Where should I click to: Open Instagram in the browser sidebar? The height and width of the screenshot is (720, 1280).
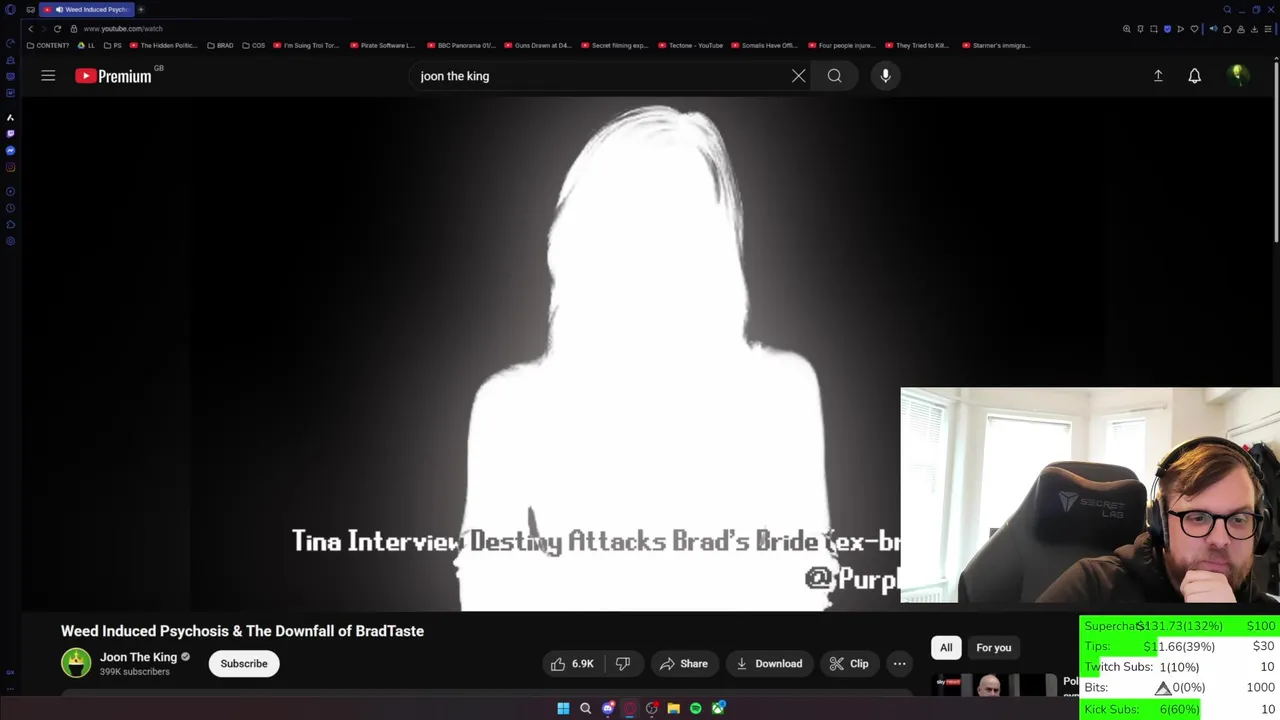(10, 166)
